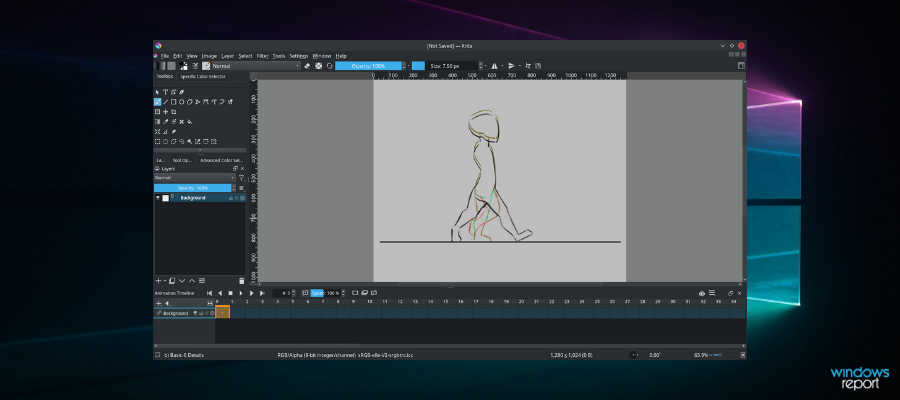Select the Polygon tool

click(190, 102)
